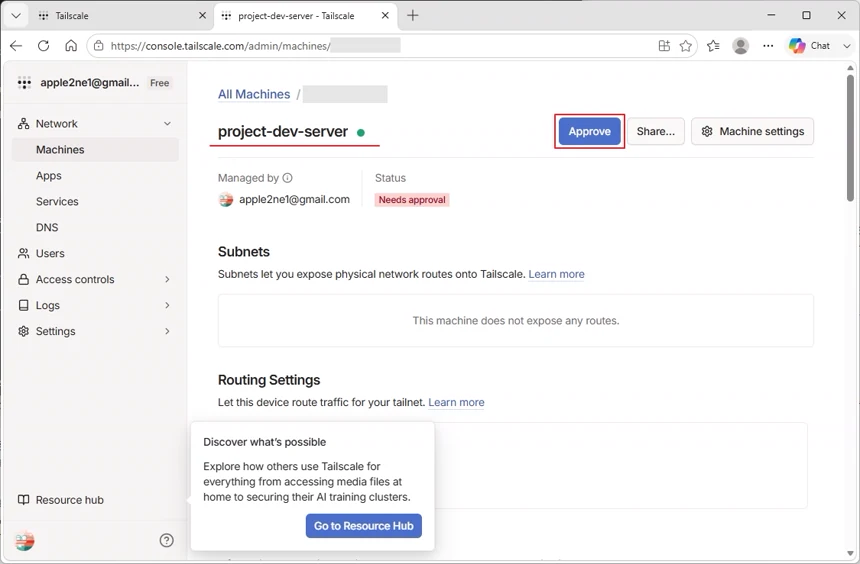The image size is (860, 564).
Task: Click the sidebar Settings gear icon
Action: click(24, 331)
